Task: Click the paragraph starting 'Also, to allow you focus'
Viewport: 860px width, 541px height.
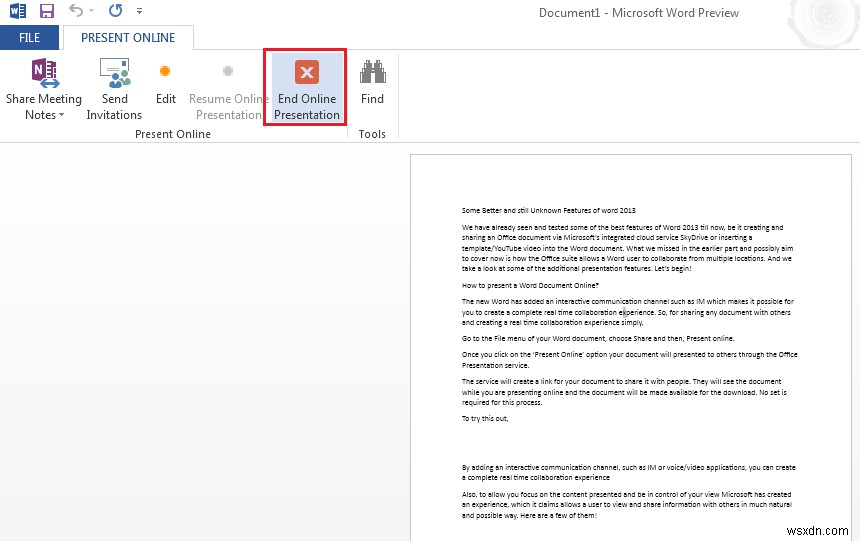Action: [x=627, y=505]
